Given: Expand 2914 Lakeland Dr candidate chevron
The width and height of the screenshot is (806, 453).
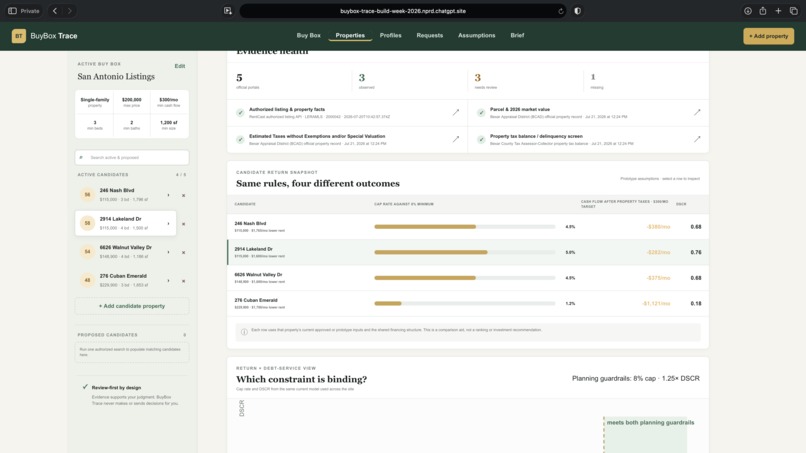Looking at the screenshot, I should (x=168, y=224).
